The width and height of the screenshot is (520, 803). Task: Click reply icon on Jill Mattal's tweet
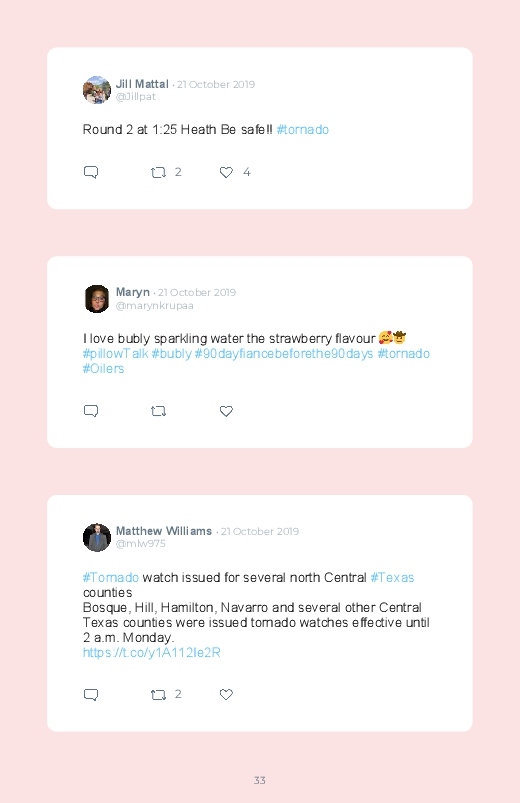[91, 172]
